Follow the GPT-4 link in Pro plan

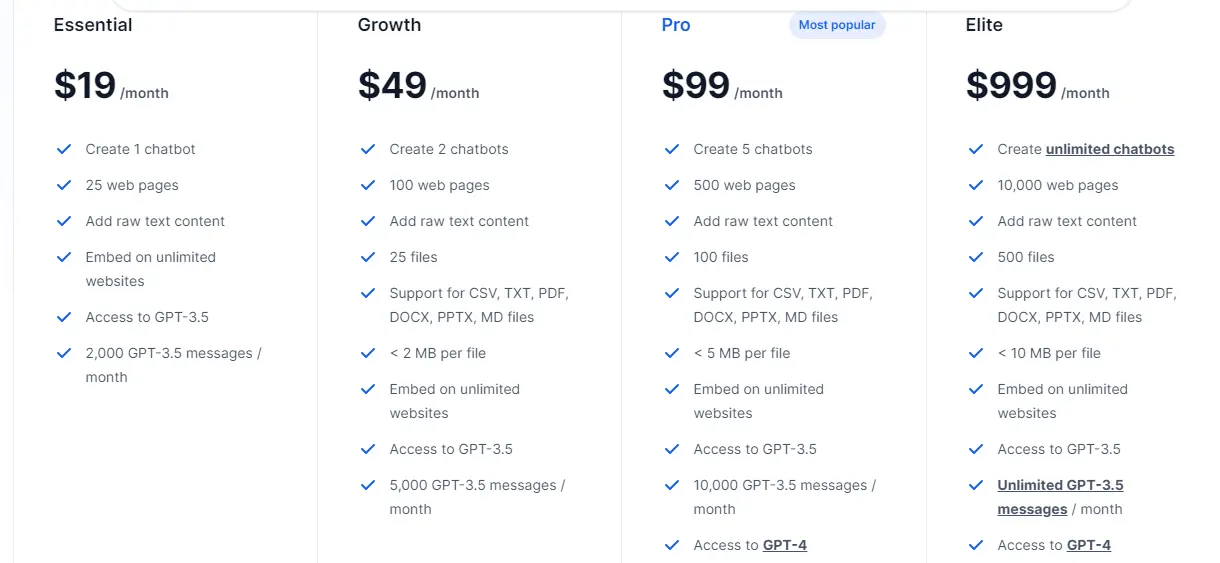pyautogui.click(x=785, y=545)
